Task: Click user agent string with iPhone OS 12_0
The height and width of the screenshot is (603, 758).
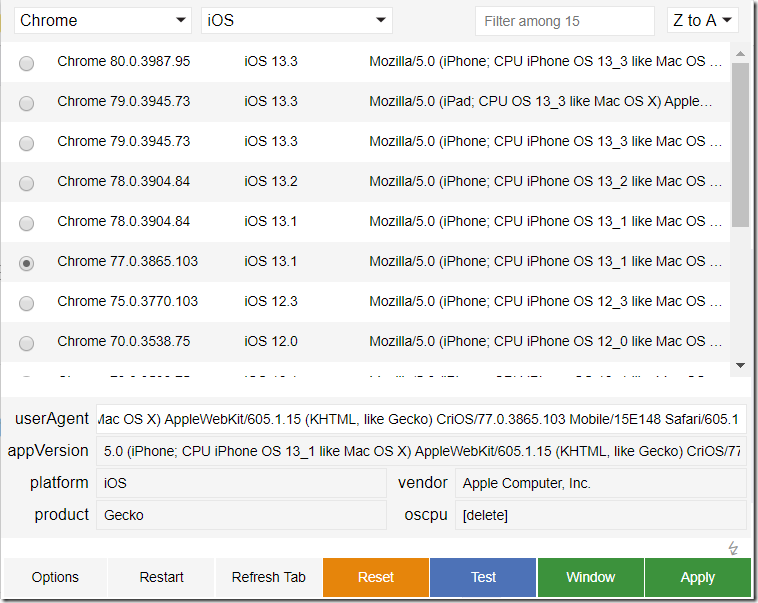Action: 545,341
